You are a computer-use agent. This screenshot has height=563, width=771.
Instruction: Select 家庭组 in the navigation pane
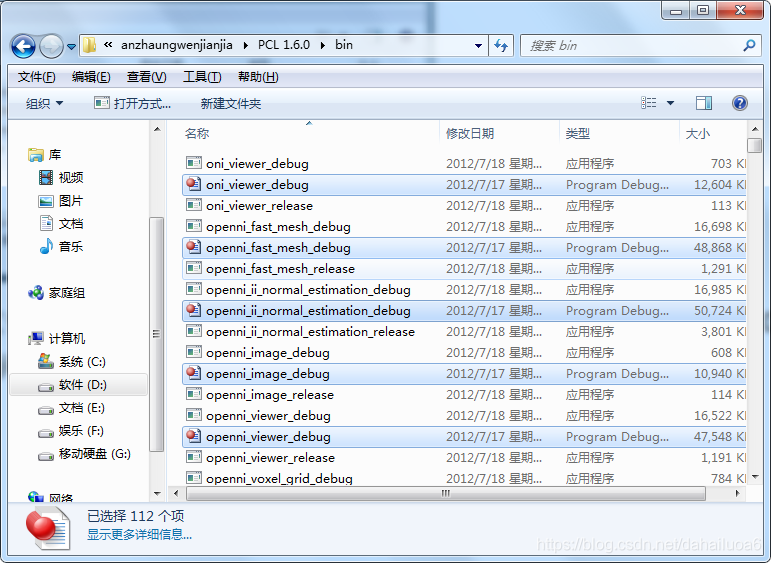[57, 293]
